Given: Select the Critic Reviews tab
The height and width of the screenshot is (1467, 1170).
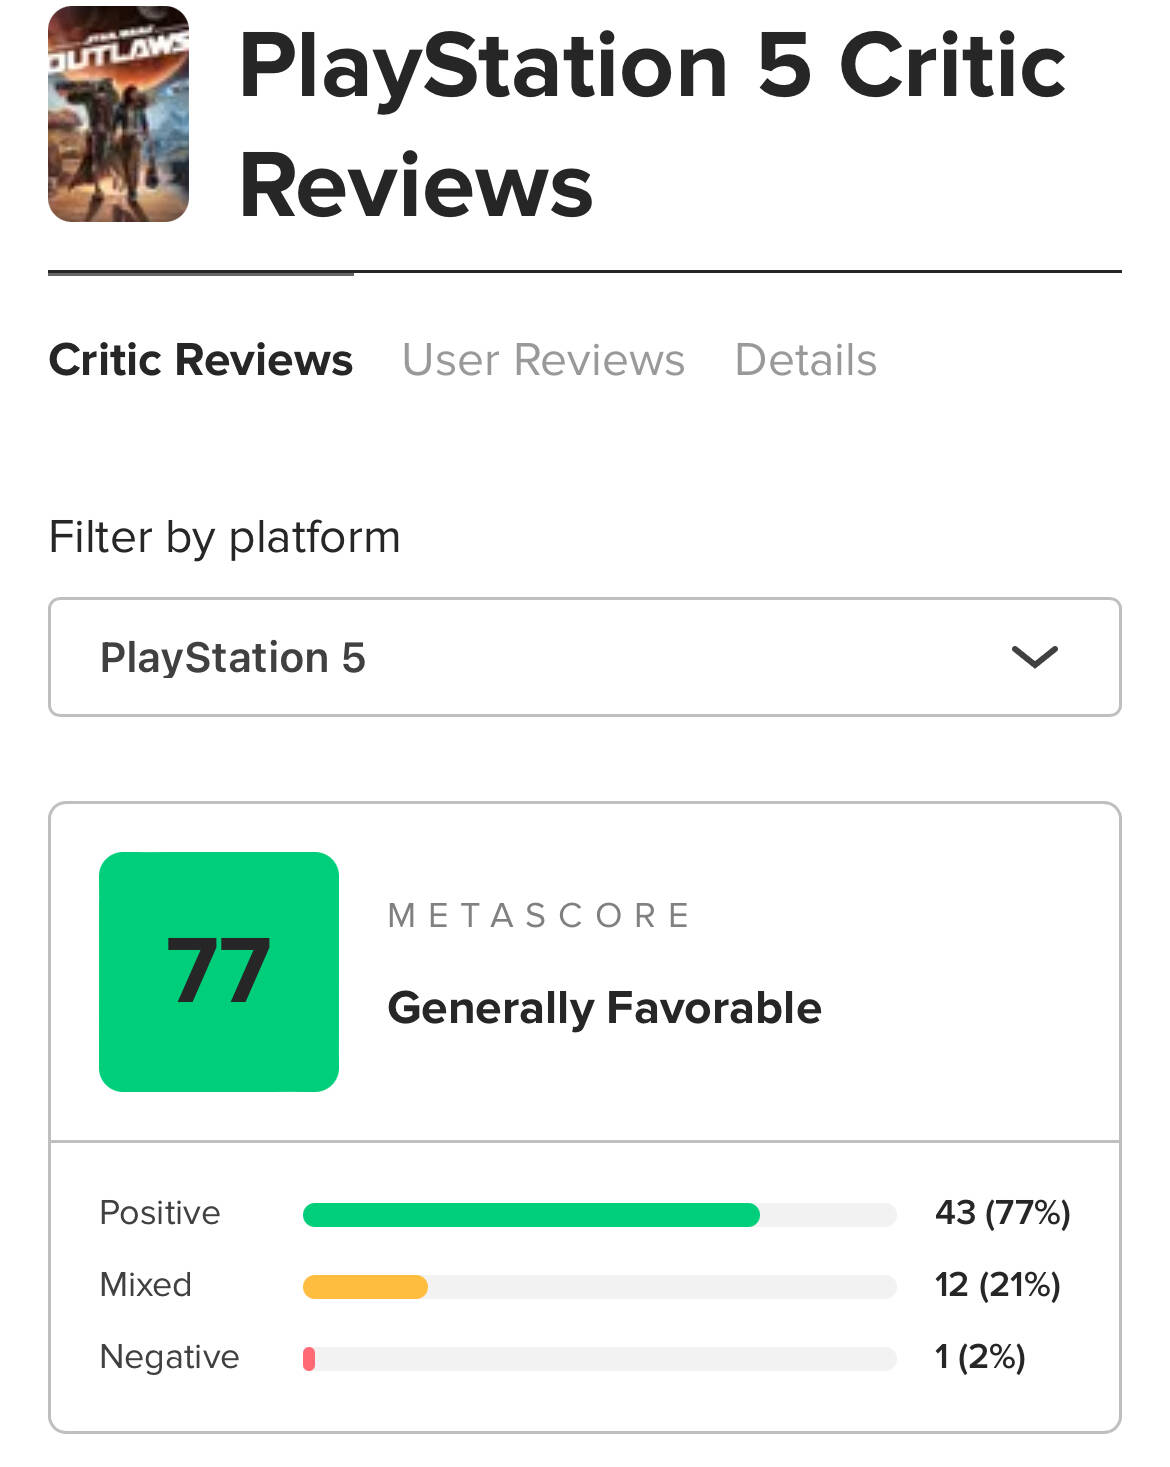Looking at the screenshot, I should (x=201, y=360).
